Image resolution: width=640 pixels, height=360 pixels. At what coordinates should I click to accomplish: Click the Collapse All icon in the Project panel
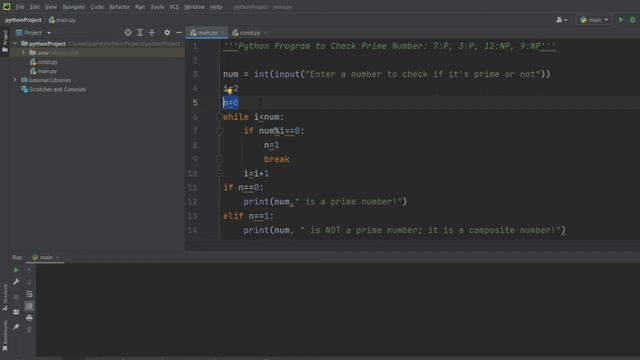pos(152,33)
